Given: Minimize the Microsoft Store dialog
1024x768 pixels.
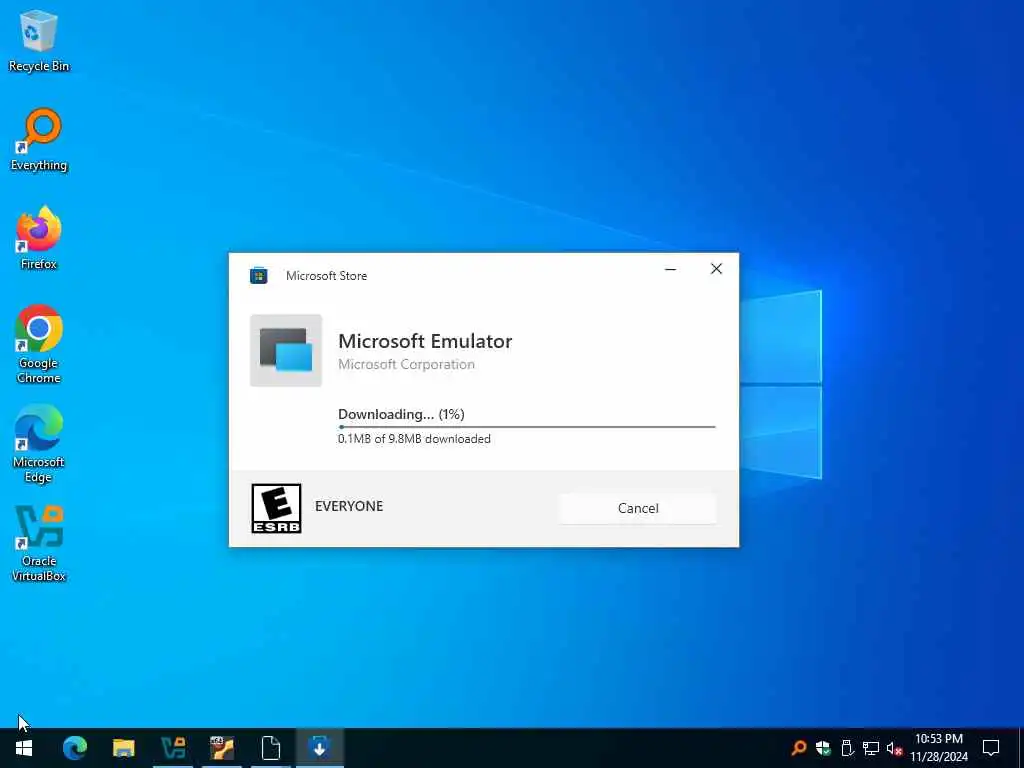Looking at the screenshot, I should (x=670, y=269).
